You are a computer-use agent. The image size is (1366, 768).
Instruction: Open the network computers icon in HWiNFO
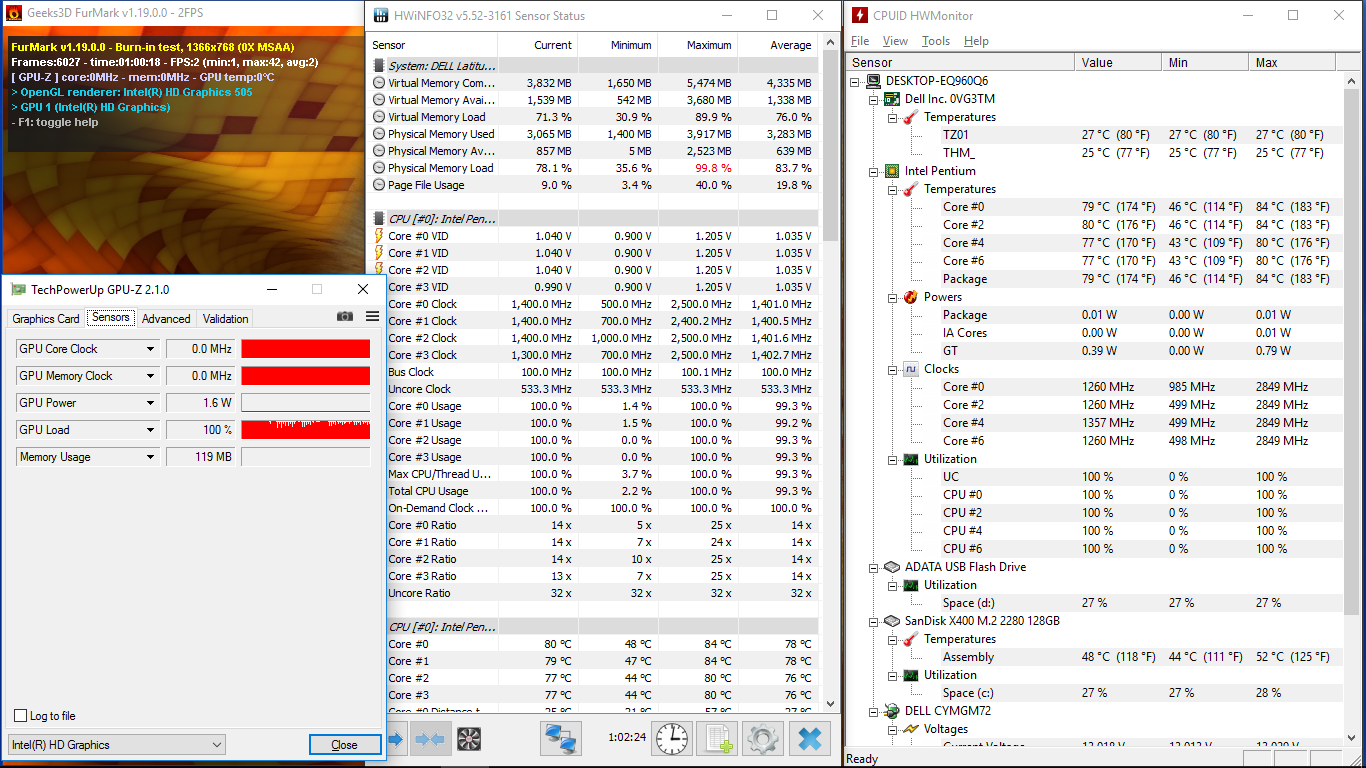point(562,739)
